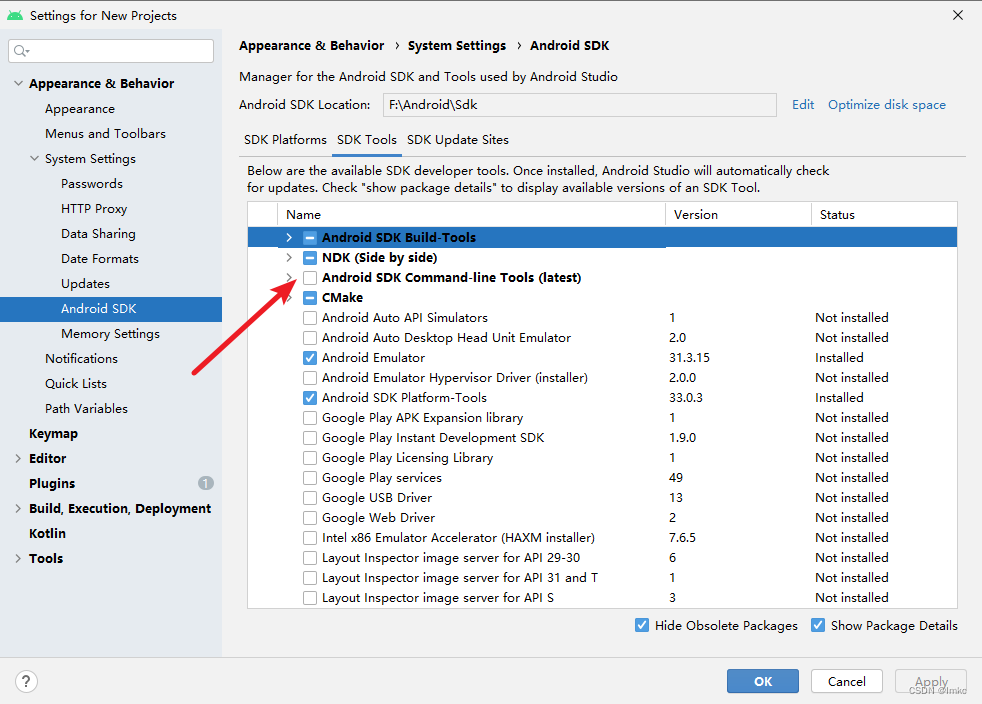Click the settings search field
982x704 pixels.
[x=111, y=51]
